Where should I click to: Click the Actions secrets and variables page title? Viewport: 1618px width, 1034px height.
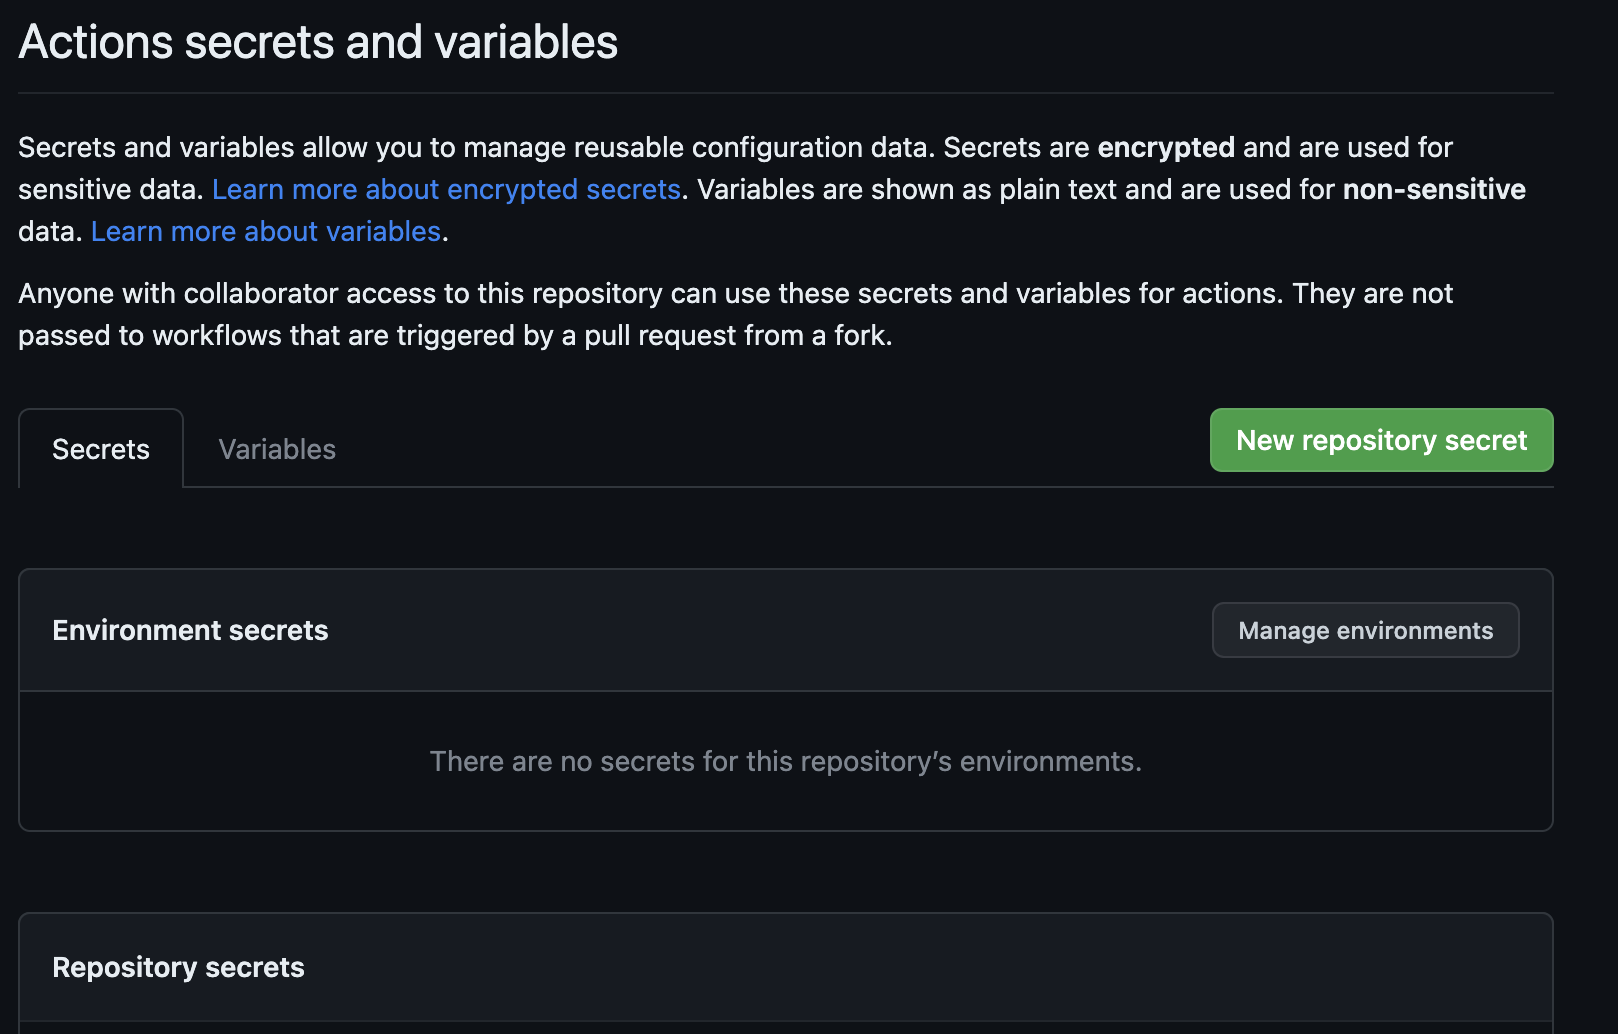[x=318, y=42]
